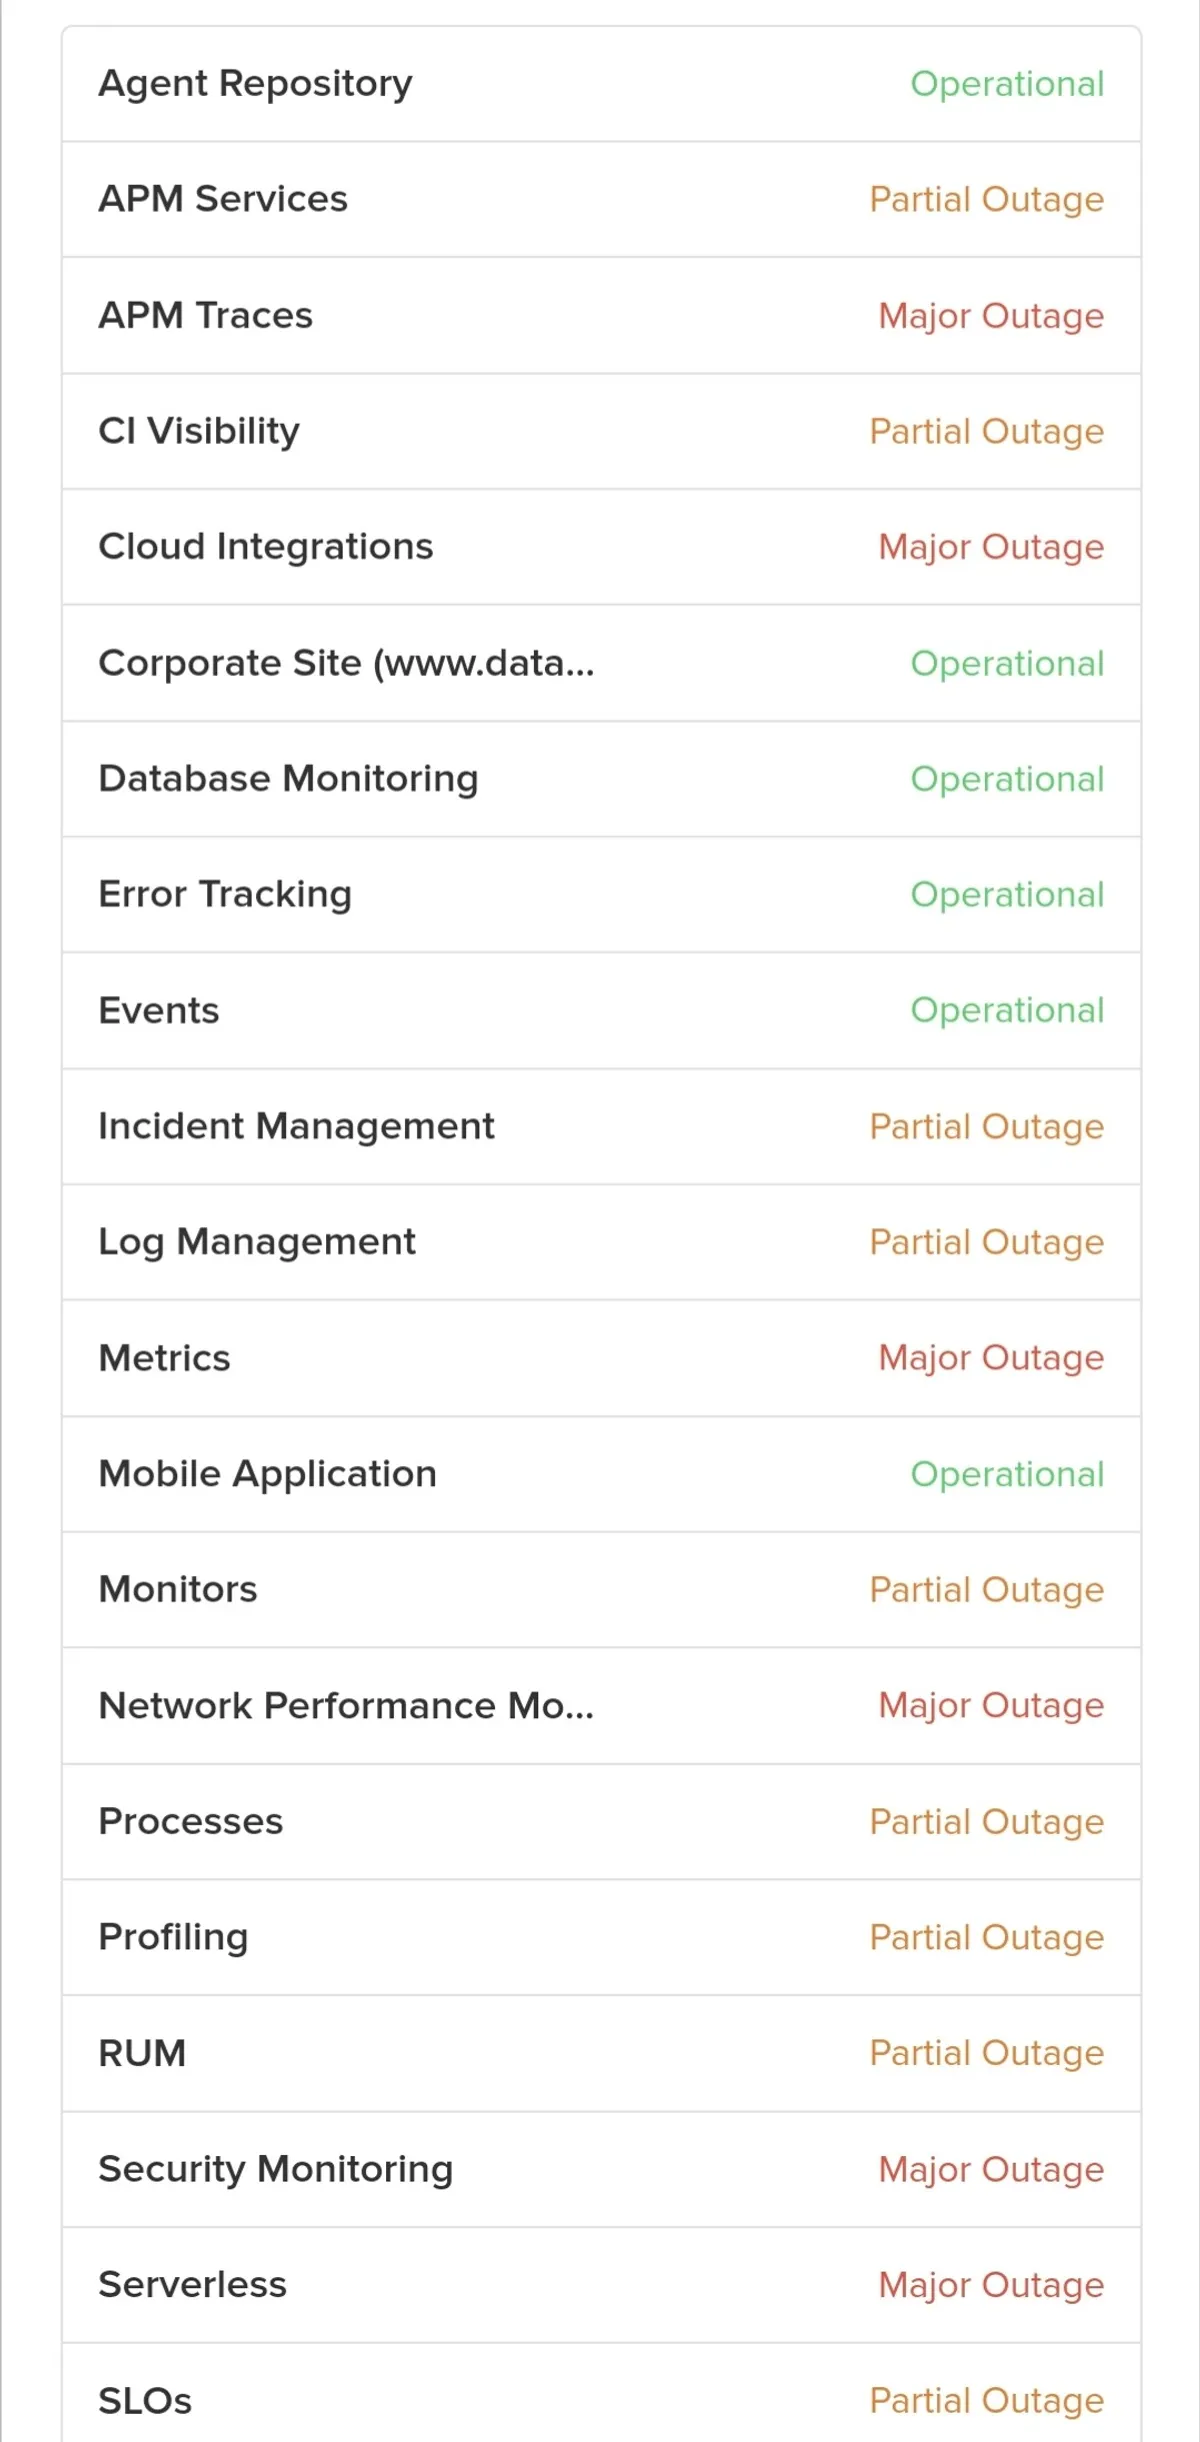Screen dimensions: 1200x2442
Task: Select the APM Services component name
Action: [223, 199]
